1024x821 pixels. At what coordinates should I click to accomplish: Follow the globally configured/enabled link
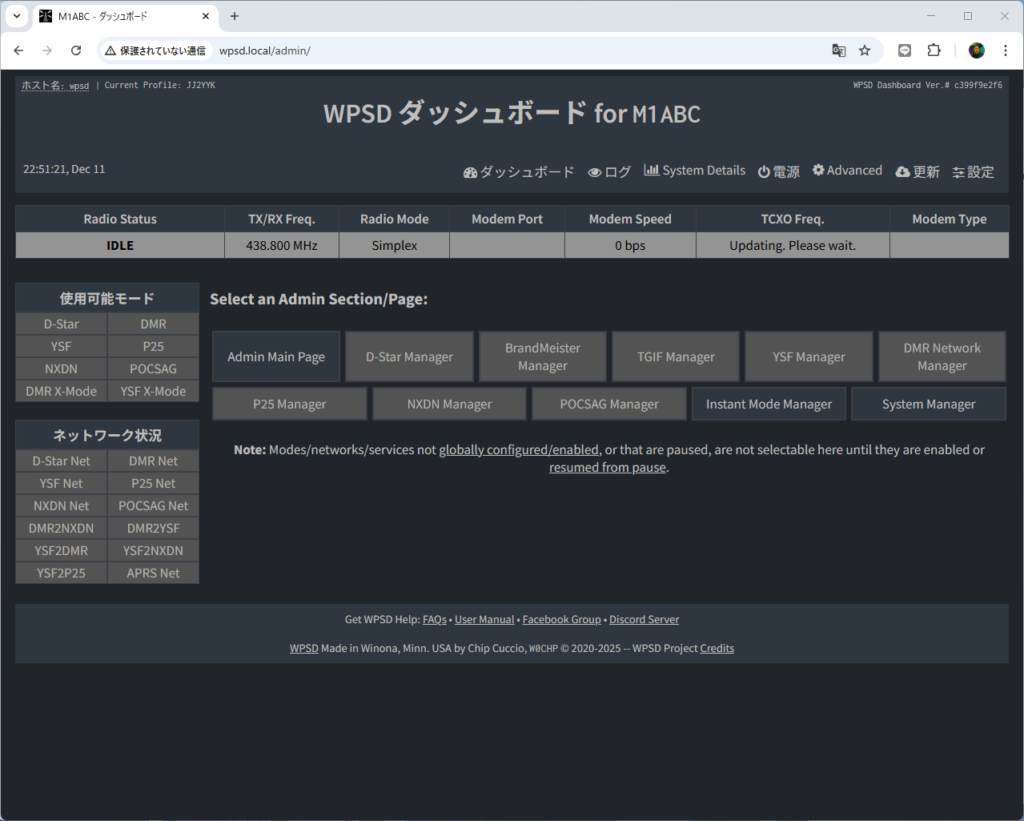tap(519, 450)
